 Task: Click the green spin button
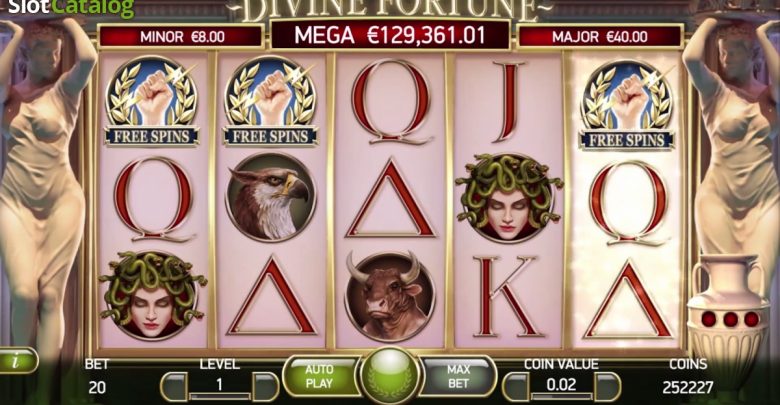[390, 374]
